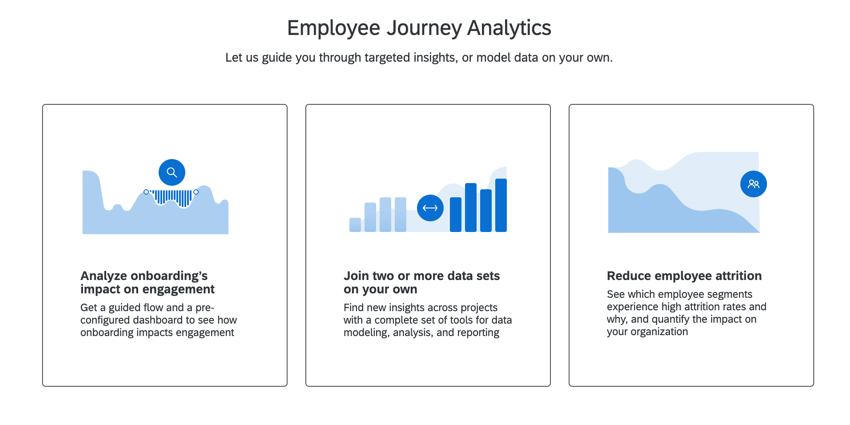Screen dimensions: 850x425
Task: Choose the "Reduce employee attrition" heading
Action: point(684,276)
